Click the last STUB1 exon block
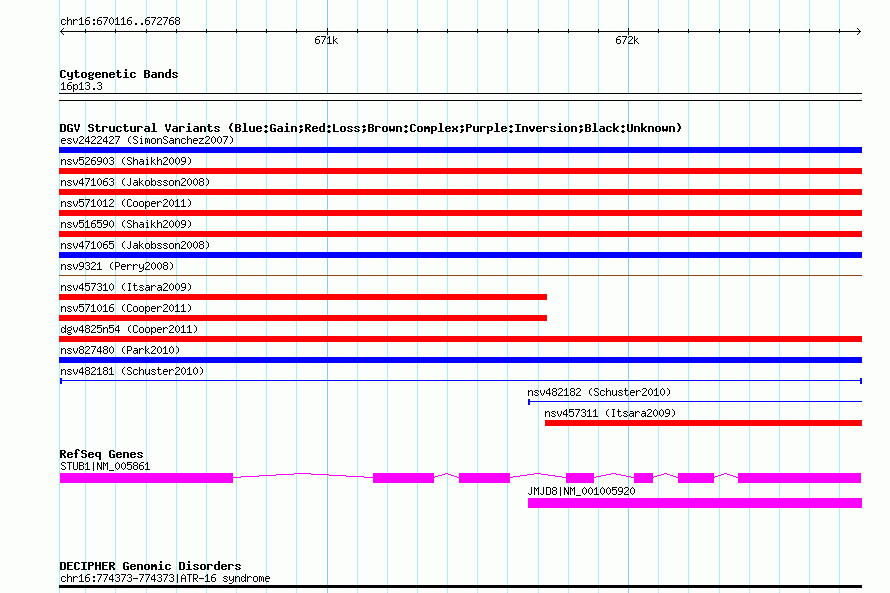Screen dimensions: 890x593 pyautogui.click(x=800, y=478)
